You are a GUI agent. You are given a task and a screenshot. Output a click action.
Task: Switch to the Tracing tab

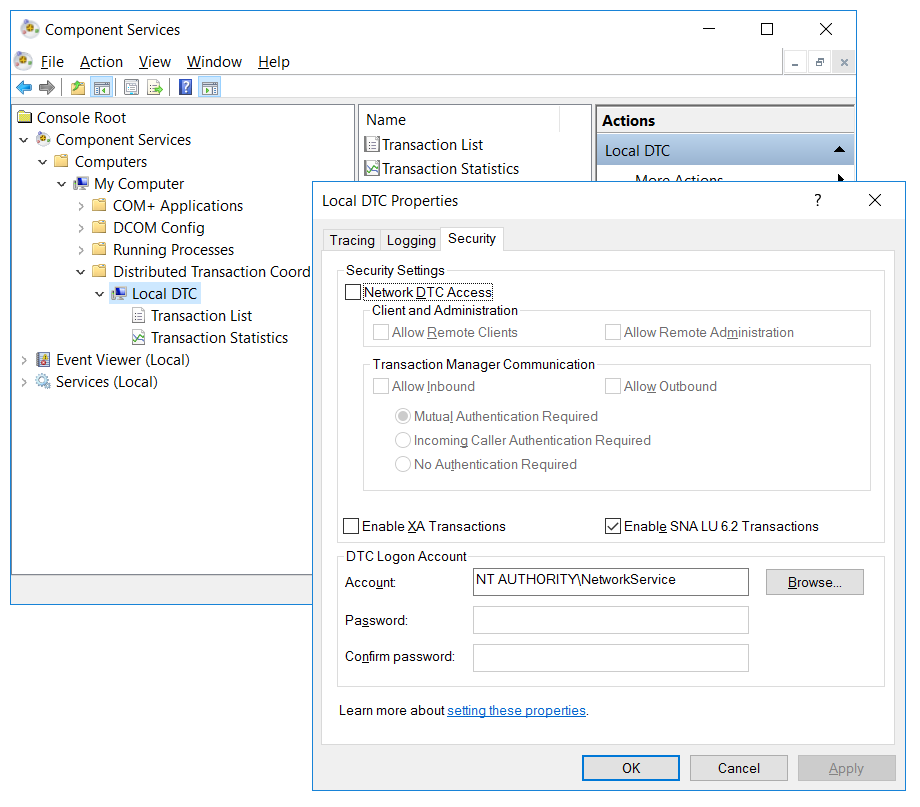click(352, 240)
